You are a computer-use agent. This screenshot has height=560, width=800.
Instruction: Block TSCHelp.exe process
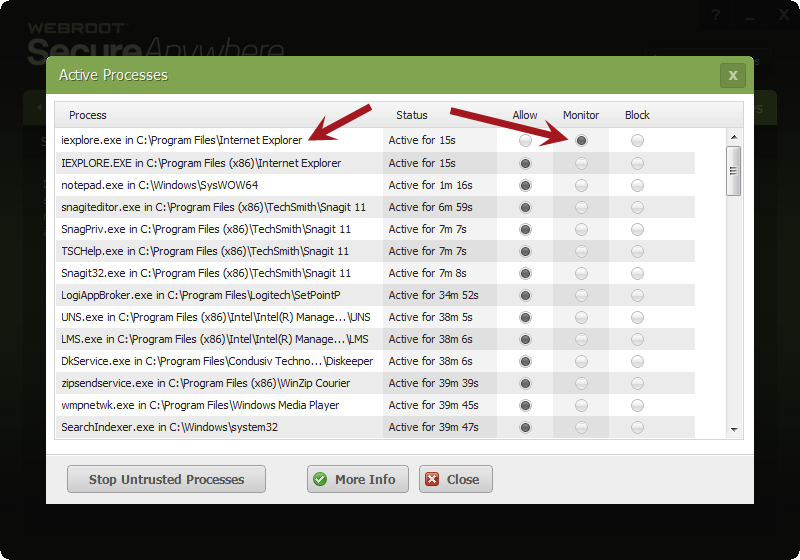[637, 251]
